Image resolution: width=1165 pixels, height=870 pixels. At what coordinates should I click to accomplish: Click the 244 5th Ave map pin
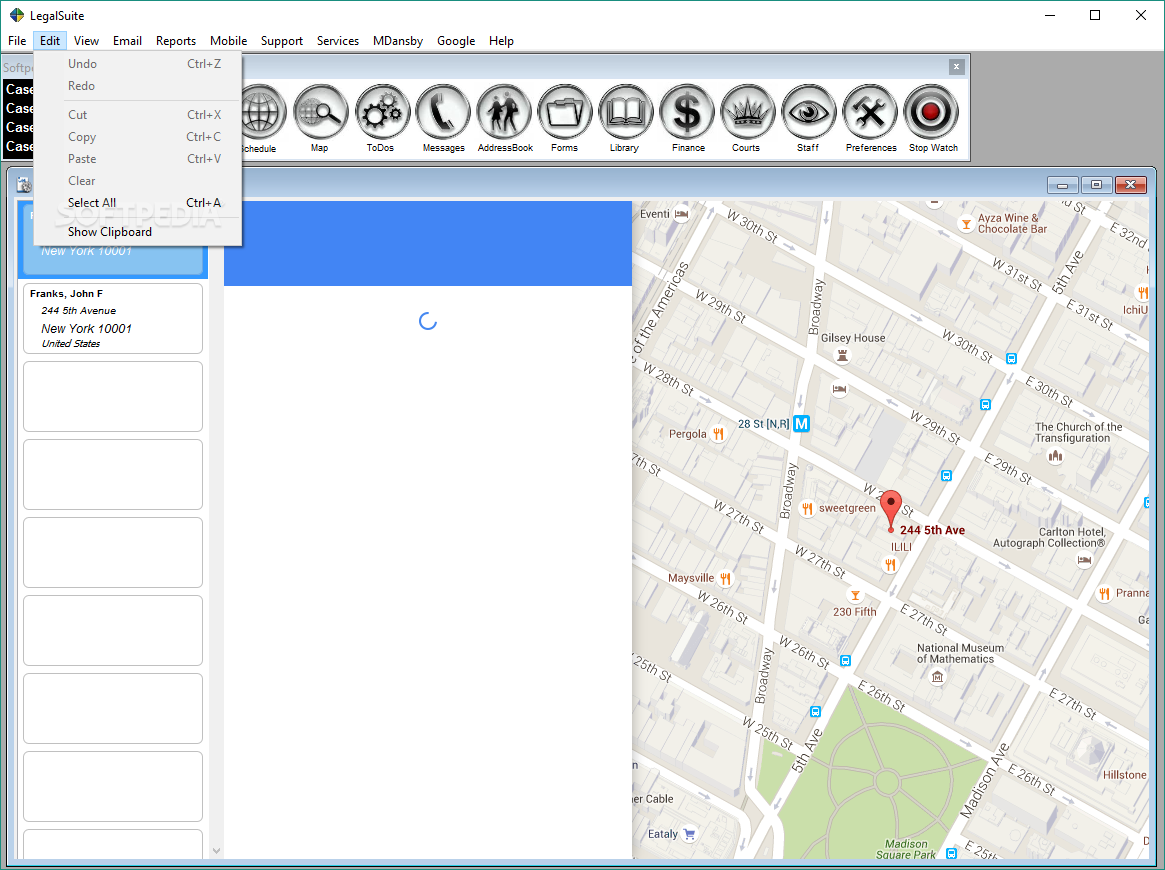891,511
